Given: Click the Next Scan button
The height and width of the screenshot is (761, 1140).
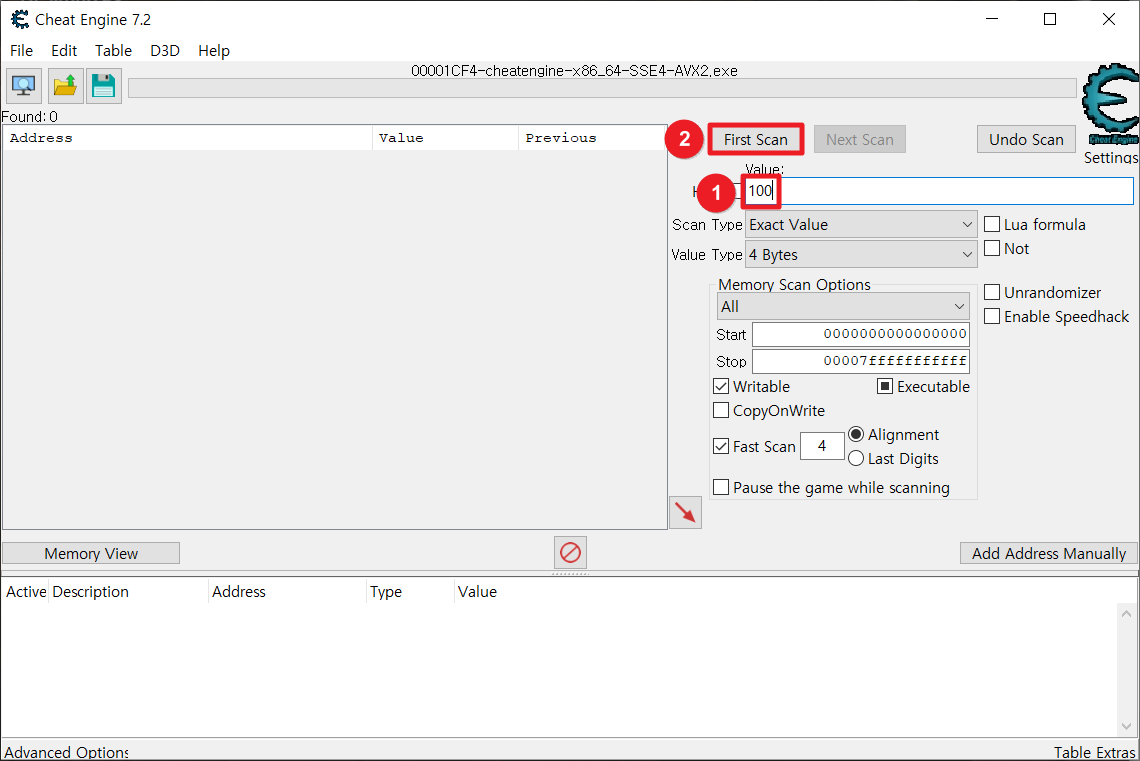Looking at the screenshot, I should coord(859,140).
